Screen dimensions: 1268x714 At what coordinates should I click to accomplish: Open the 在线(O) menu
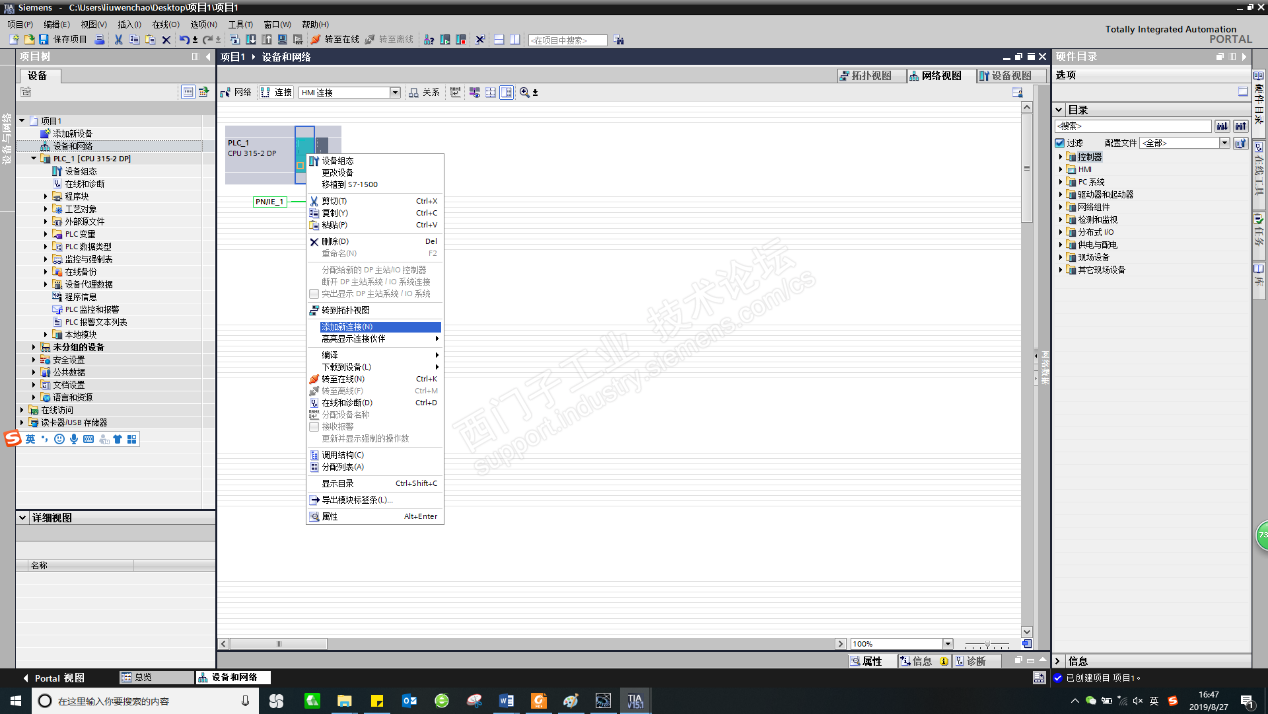[166, 24]
